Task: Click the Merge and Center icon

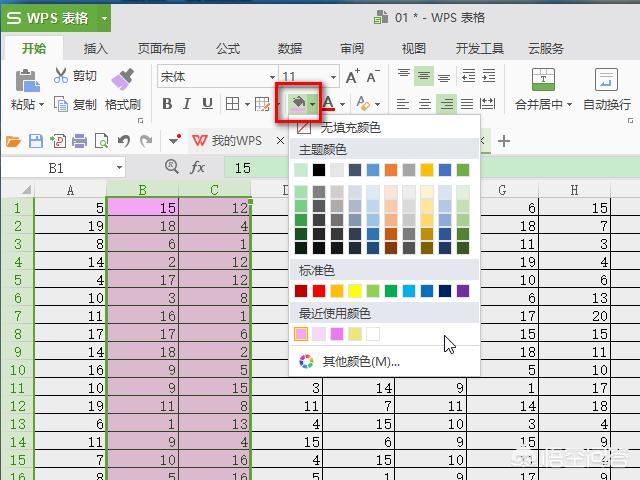Action: (x=543, y=80)
